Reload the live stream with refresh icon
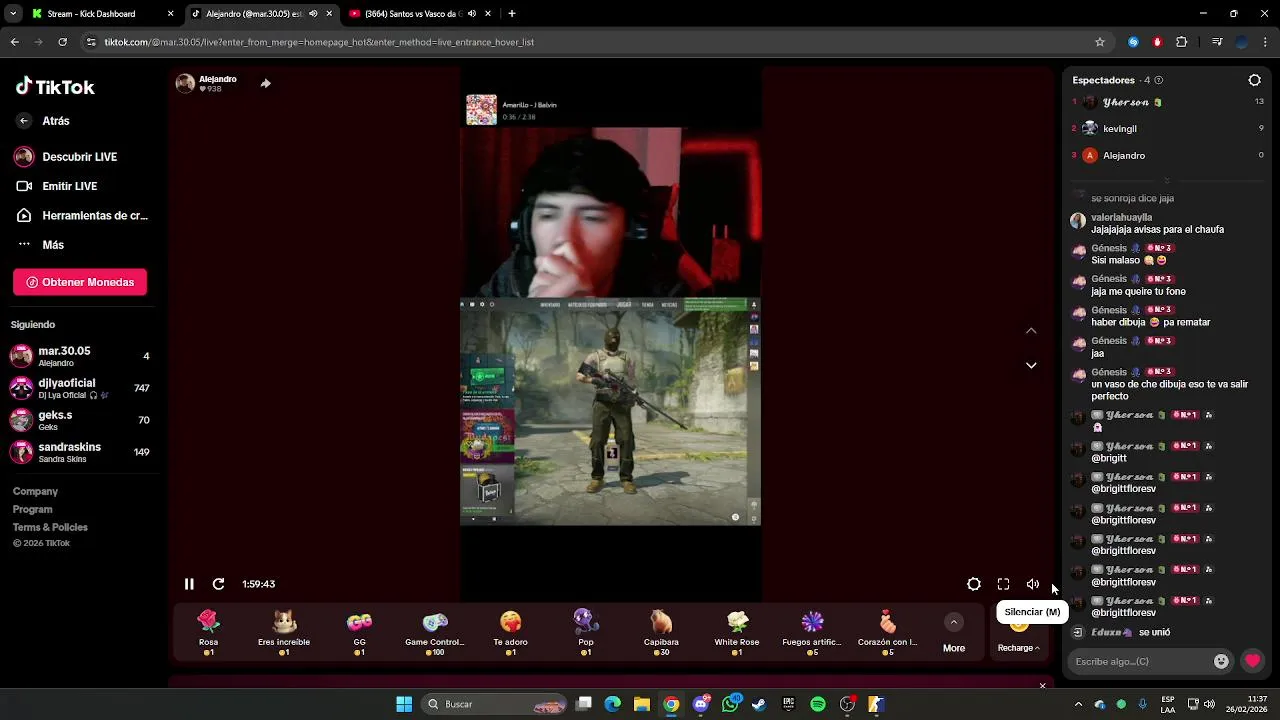 [218, 584]
